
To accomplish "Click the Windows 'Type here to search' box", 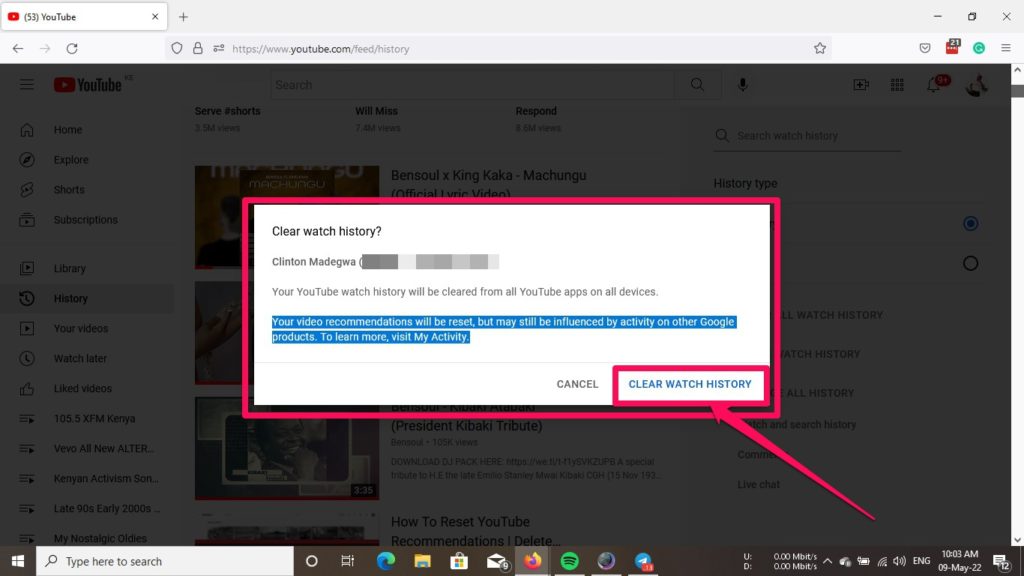I will (165, 561).
